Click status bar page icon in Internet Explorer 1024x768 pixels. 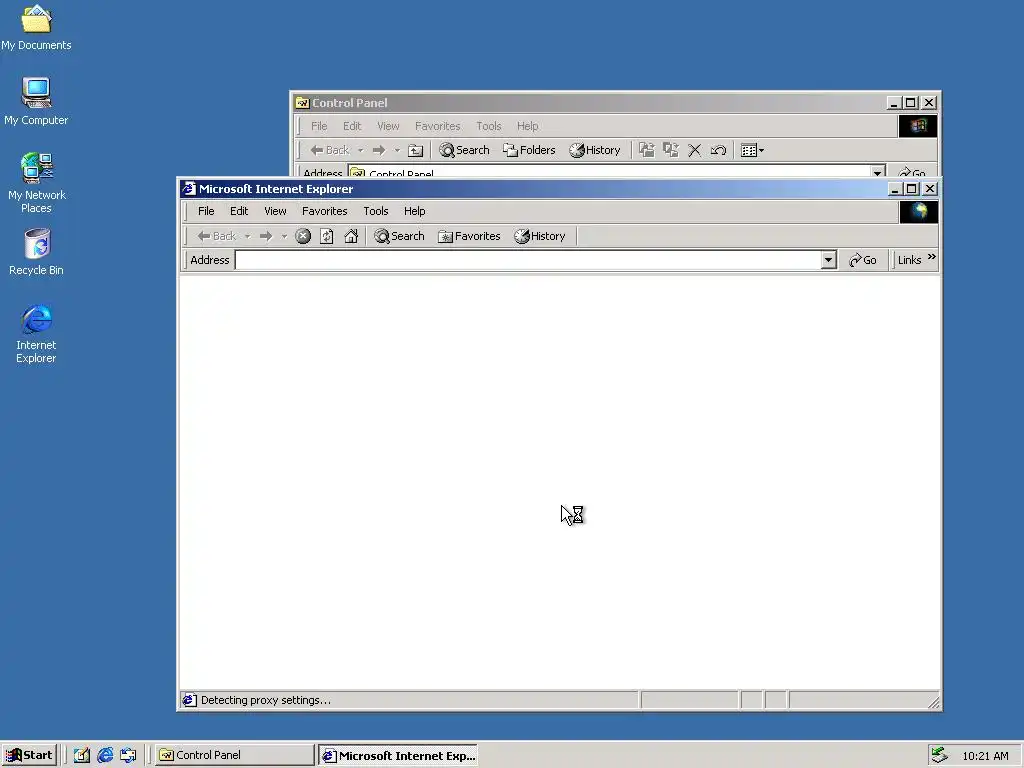tap(189, 700)
